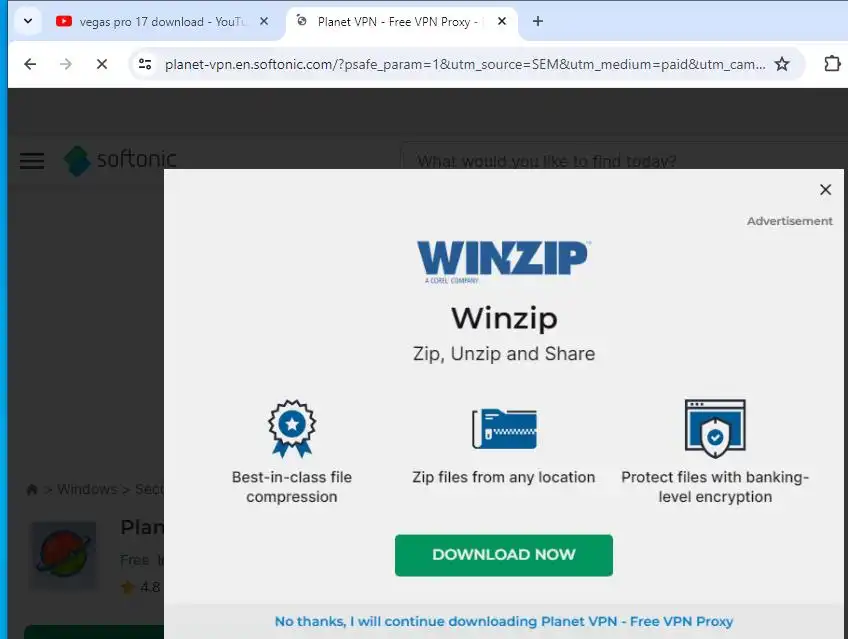
Task: Click the WinZip logo in the ad
Action: pos(504,262)
